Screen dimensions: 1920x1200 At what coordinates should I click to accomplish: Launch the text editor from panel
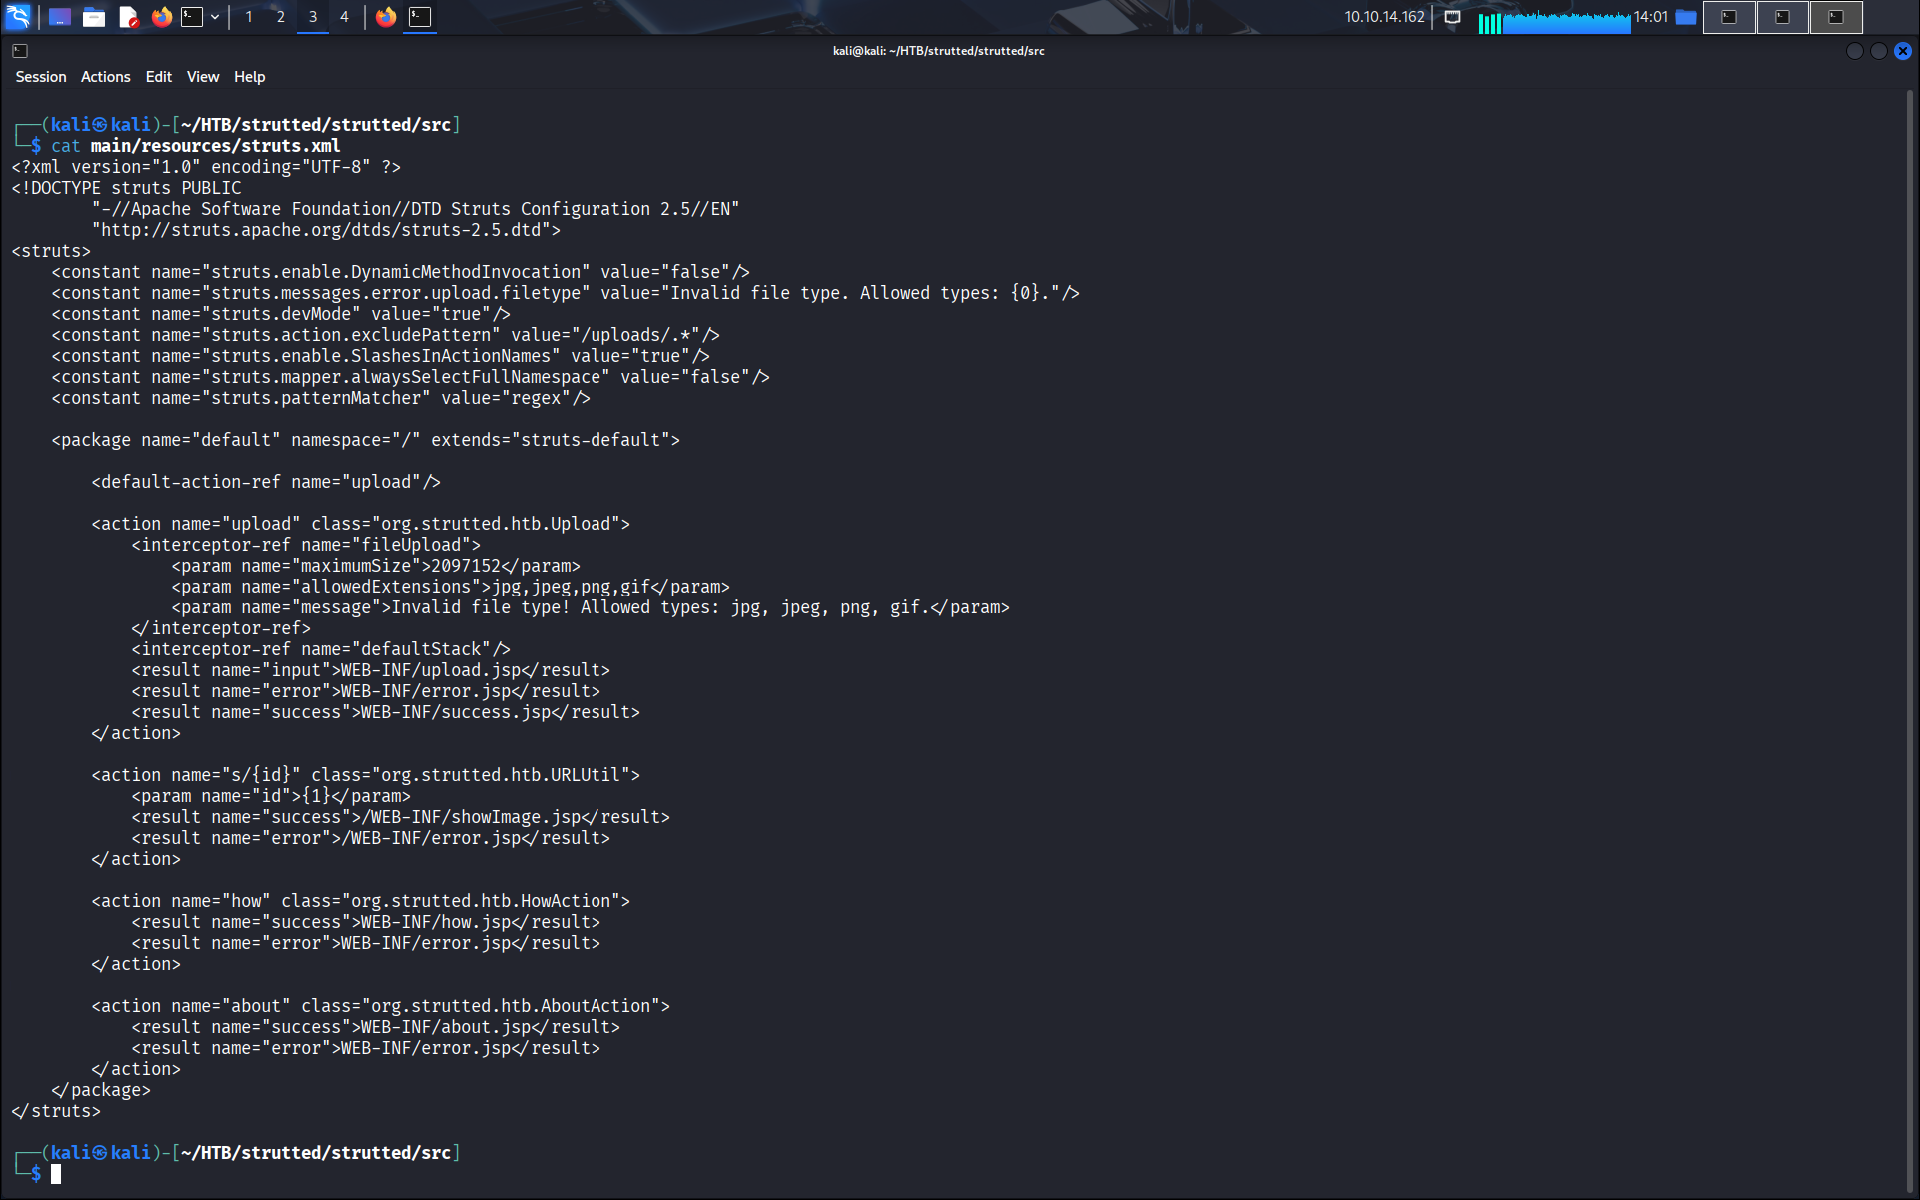click(x=128, y=17)
